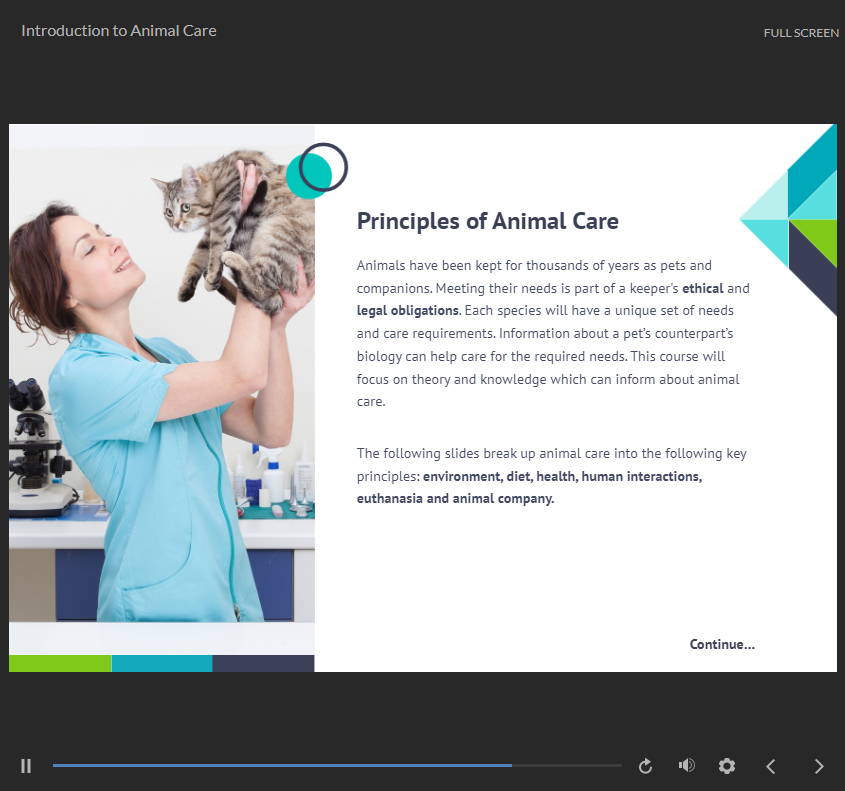845x791 pixels.
Task: Mute audio via the speaker icon
Action: coord(686,765)
